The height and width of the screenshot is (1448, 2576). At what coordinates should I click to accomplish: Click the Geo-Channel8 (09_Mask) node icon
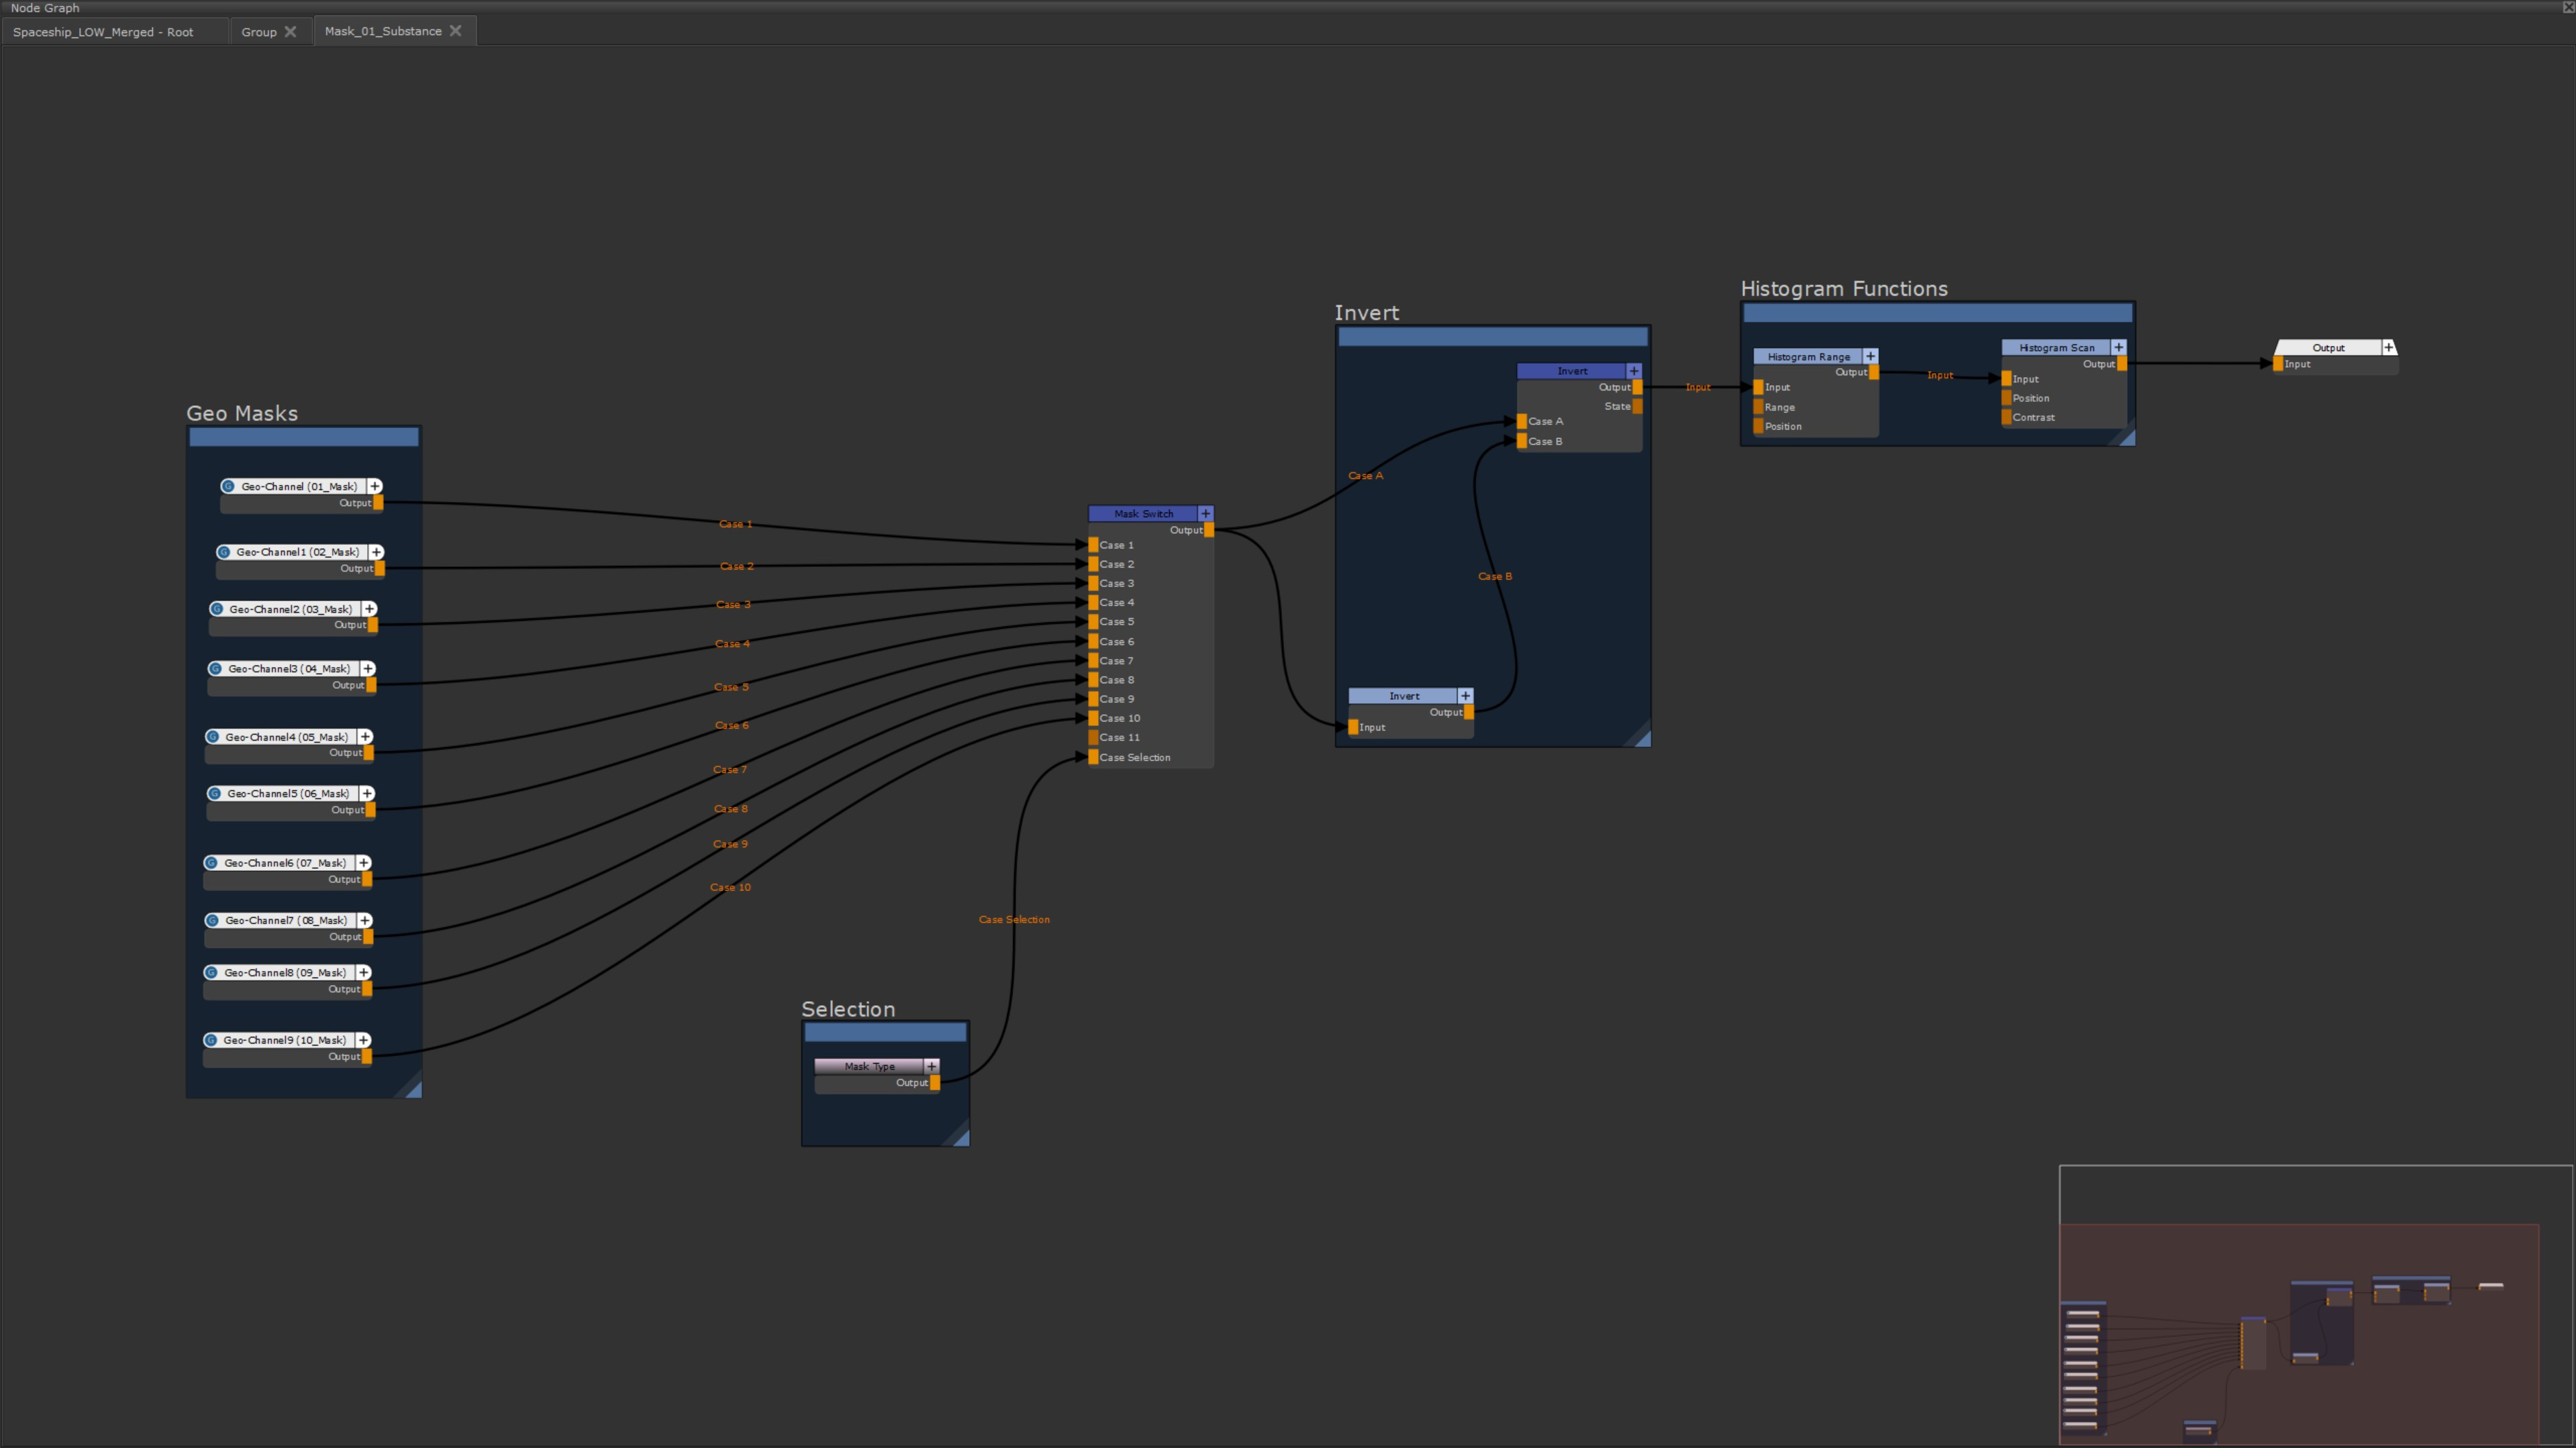click(211, 973)
